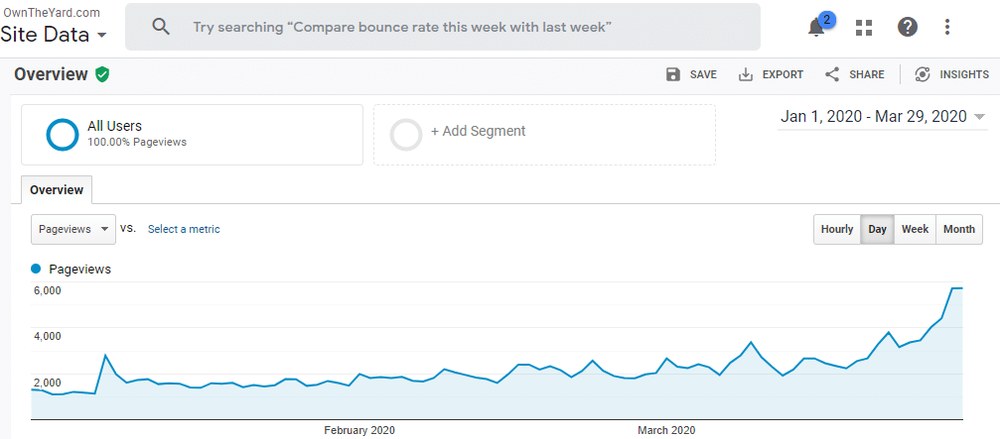Viewport: 1000px width, 439px height.
Task: Click the Jan 1, 2020 - Mar 29, 2020 date text
Action: coord(874,117)
